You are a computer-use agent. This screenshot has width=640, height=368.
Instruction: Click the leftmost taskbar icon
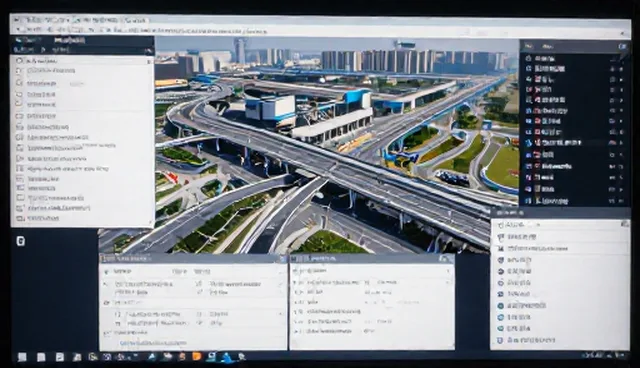coord(22,357)
